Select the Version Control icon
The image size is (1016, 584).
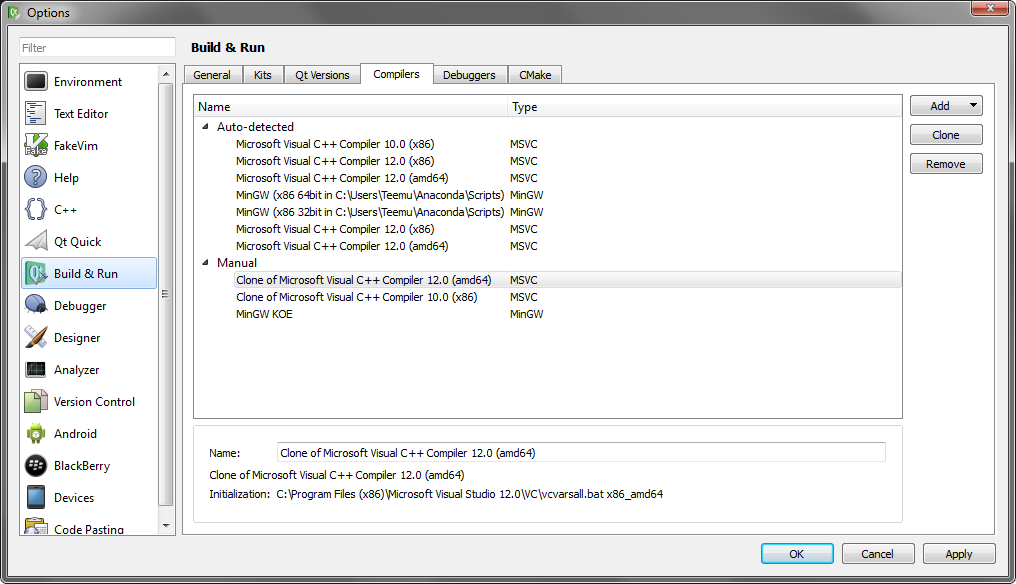pyautogui.click(x=36, y=401)
